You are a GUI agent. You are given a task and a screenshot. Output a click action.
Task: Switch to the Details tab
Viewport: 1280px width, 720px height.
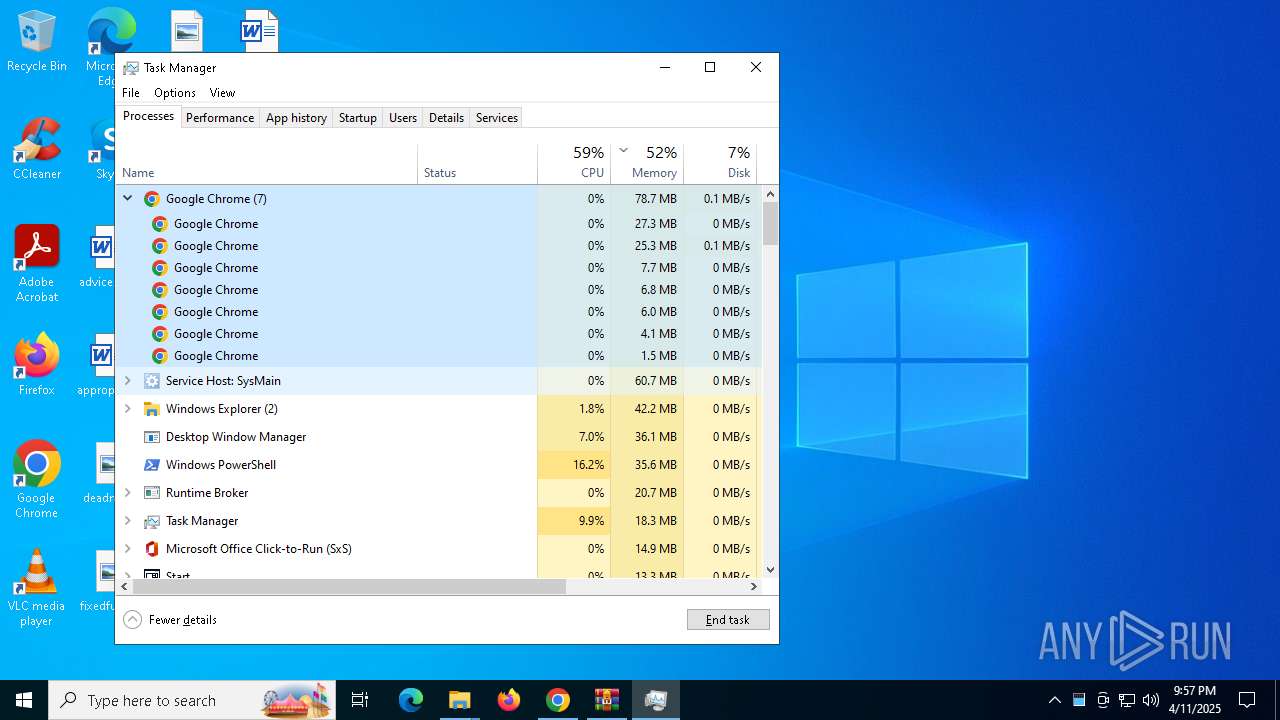(446, 118)
